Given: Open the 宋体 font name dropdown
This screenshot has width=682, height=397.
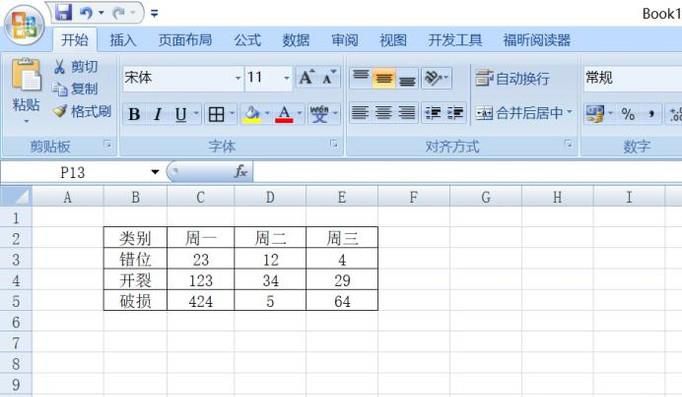Looking at the screenshot, I should click(238, 78).
